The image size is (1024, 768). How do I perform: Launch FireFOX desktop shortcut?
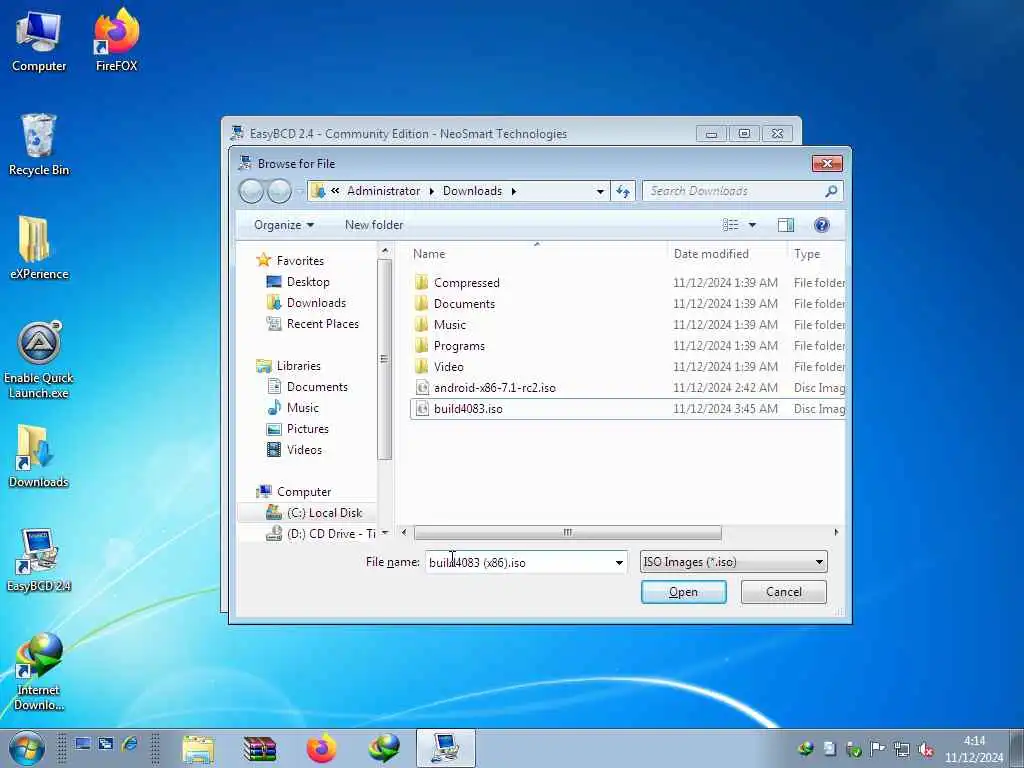coord(116,41)
